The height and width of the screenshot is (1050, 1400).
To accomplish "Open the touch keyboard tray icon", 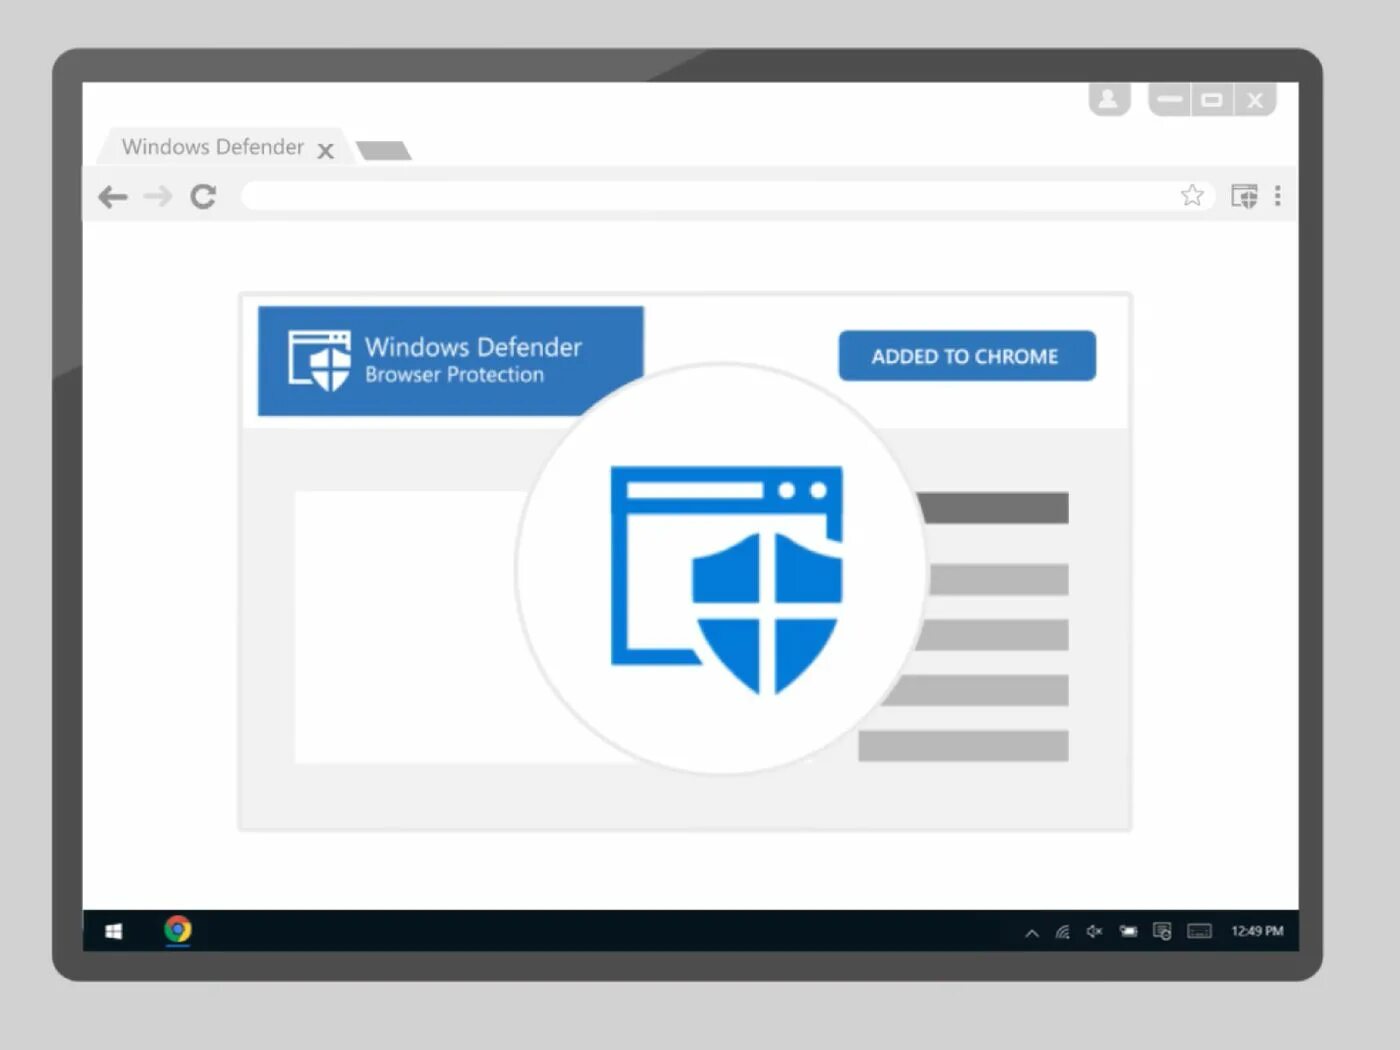I will coord(1199,931).
